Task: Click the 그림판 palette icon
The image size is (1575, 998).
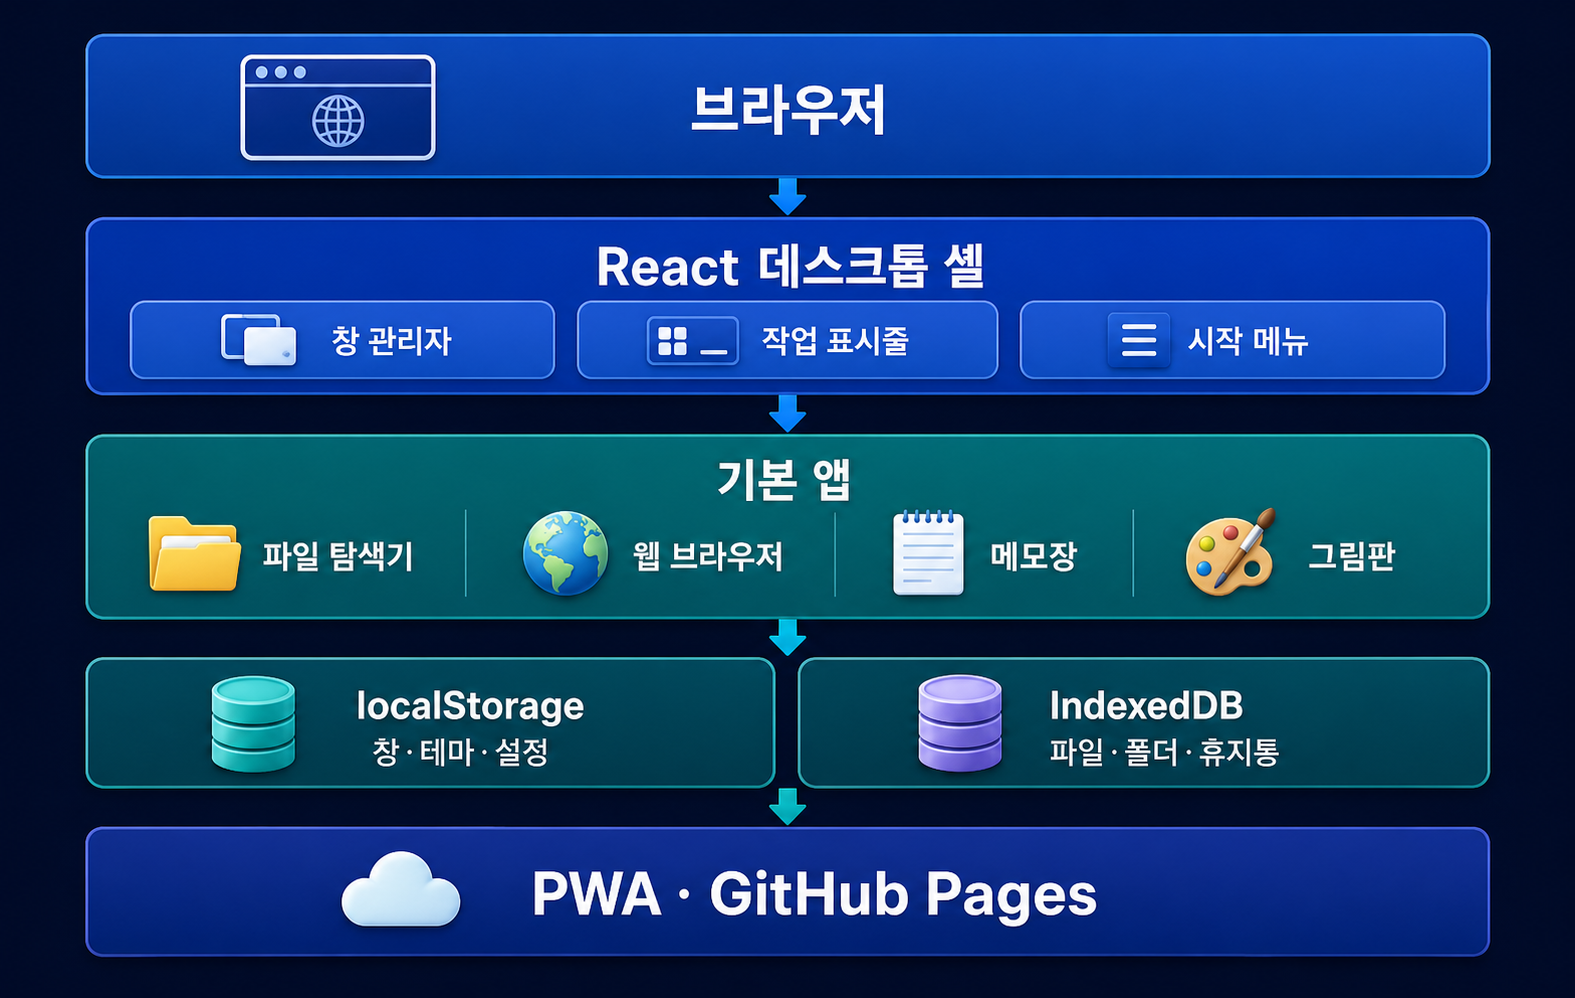Action: pos(1231,552)
